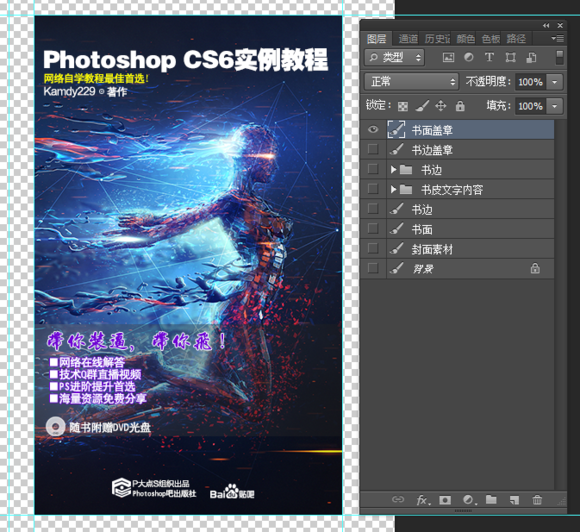Screen dimensions: 580x532
Task: Show the 背景 layer
Action: coord(373,268)
